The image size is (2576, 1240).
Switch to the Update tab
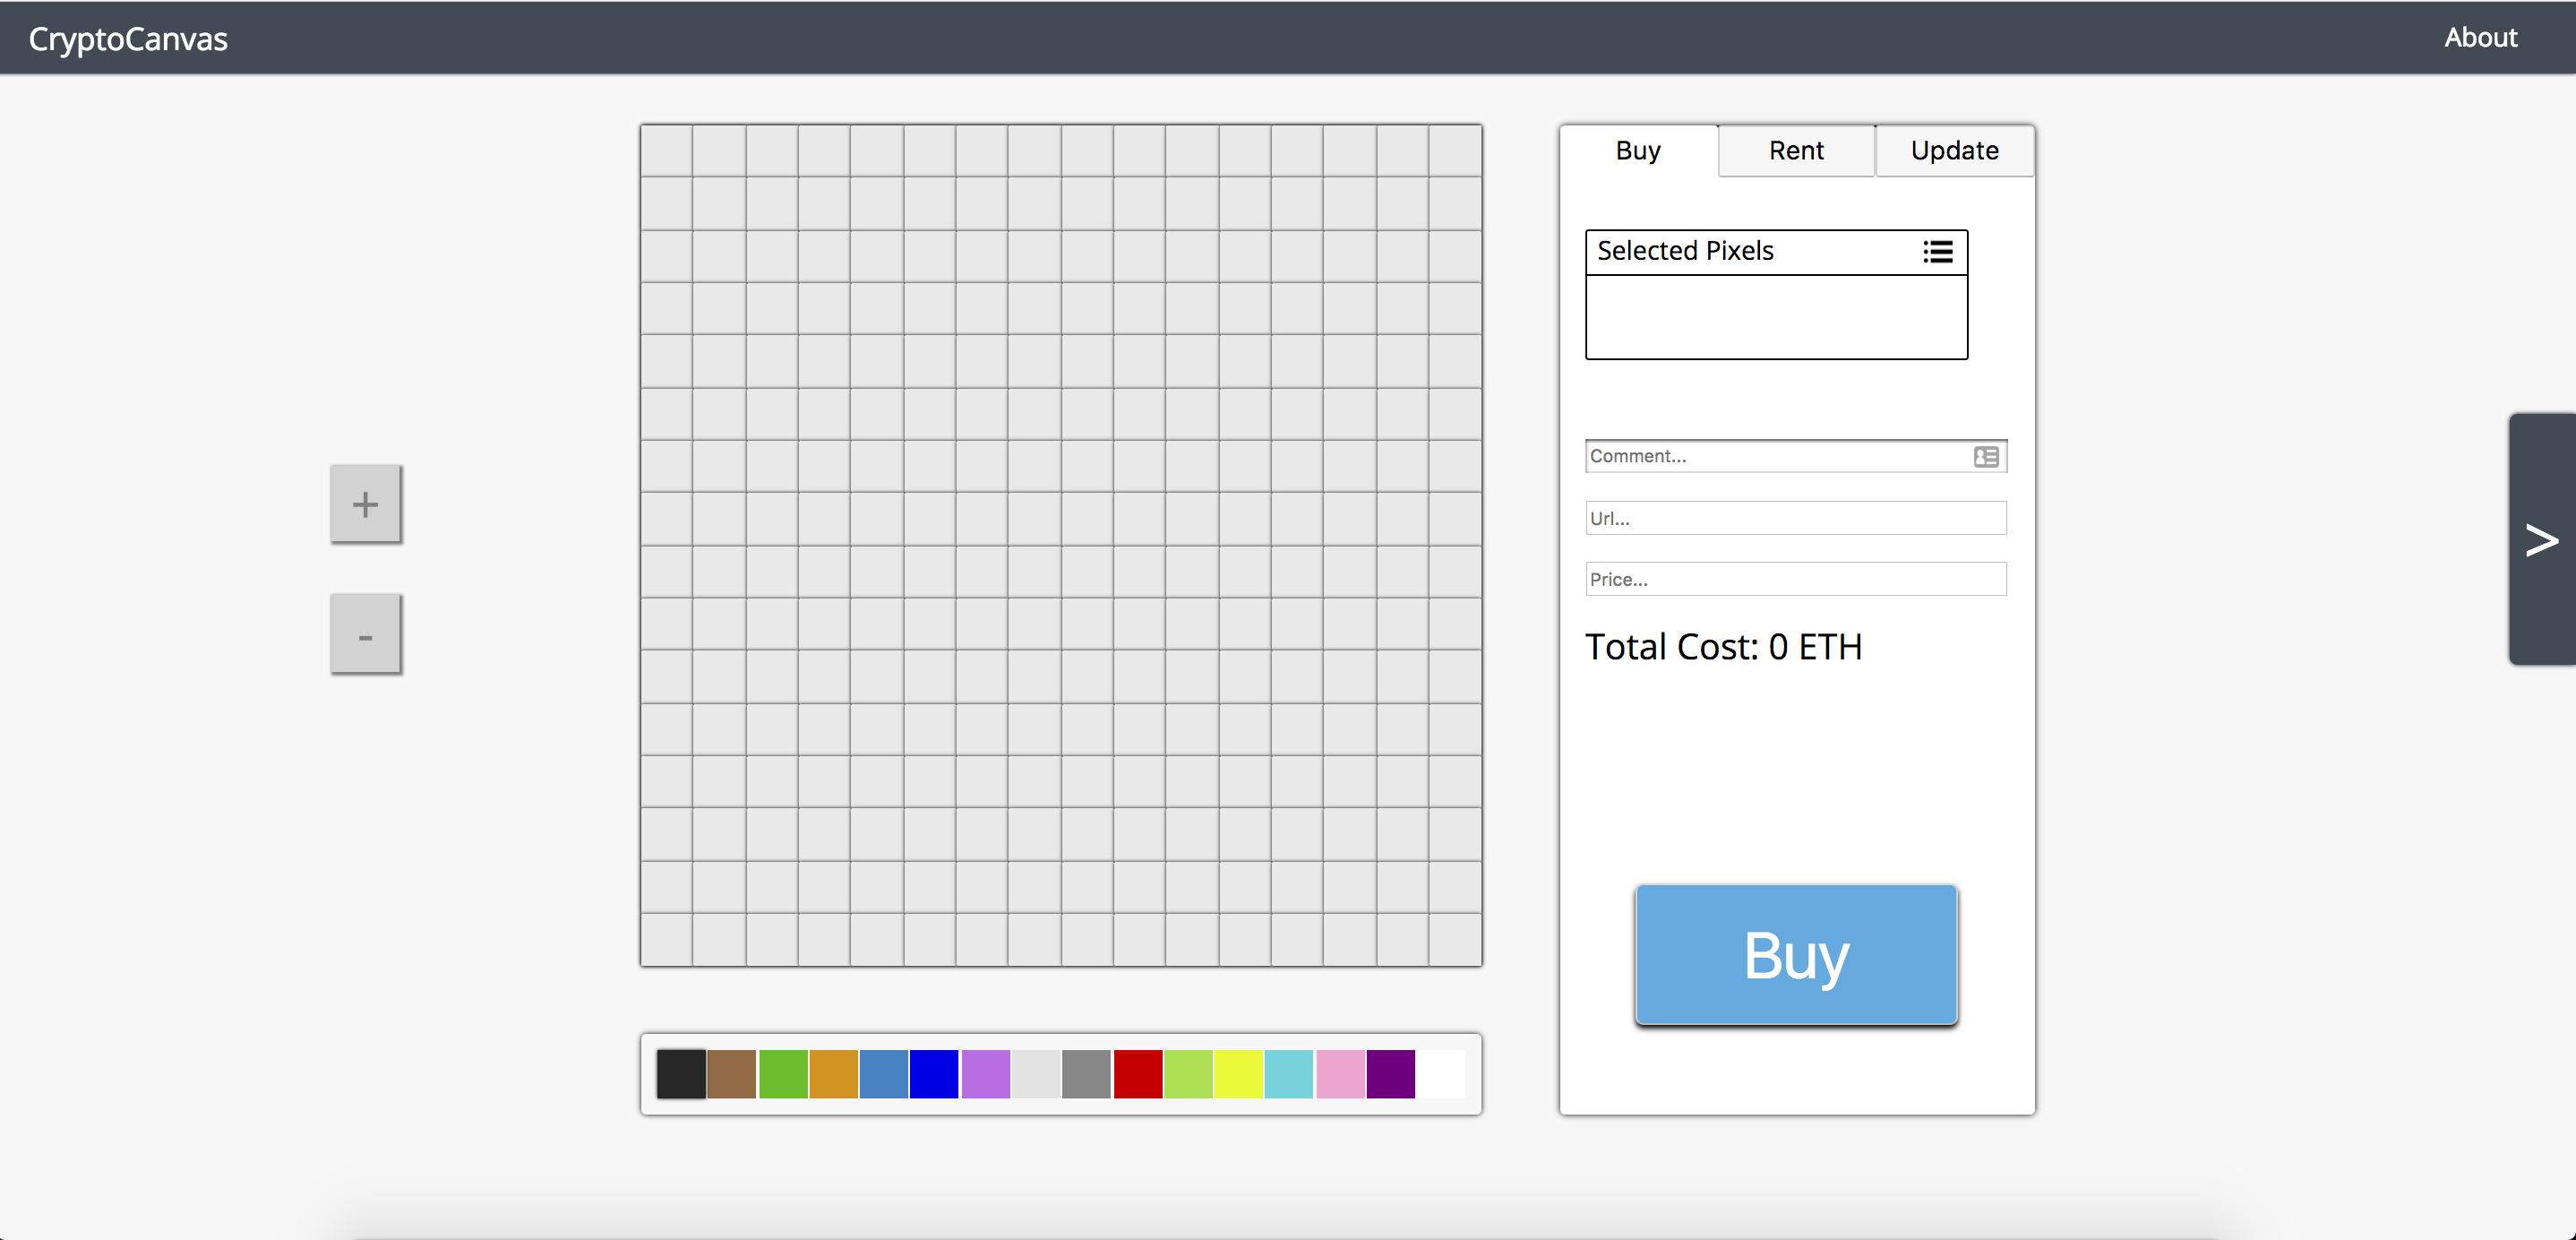coord(1954,151)
